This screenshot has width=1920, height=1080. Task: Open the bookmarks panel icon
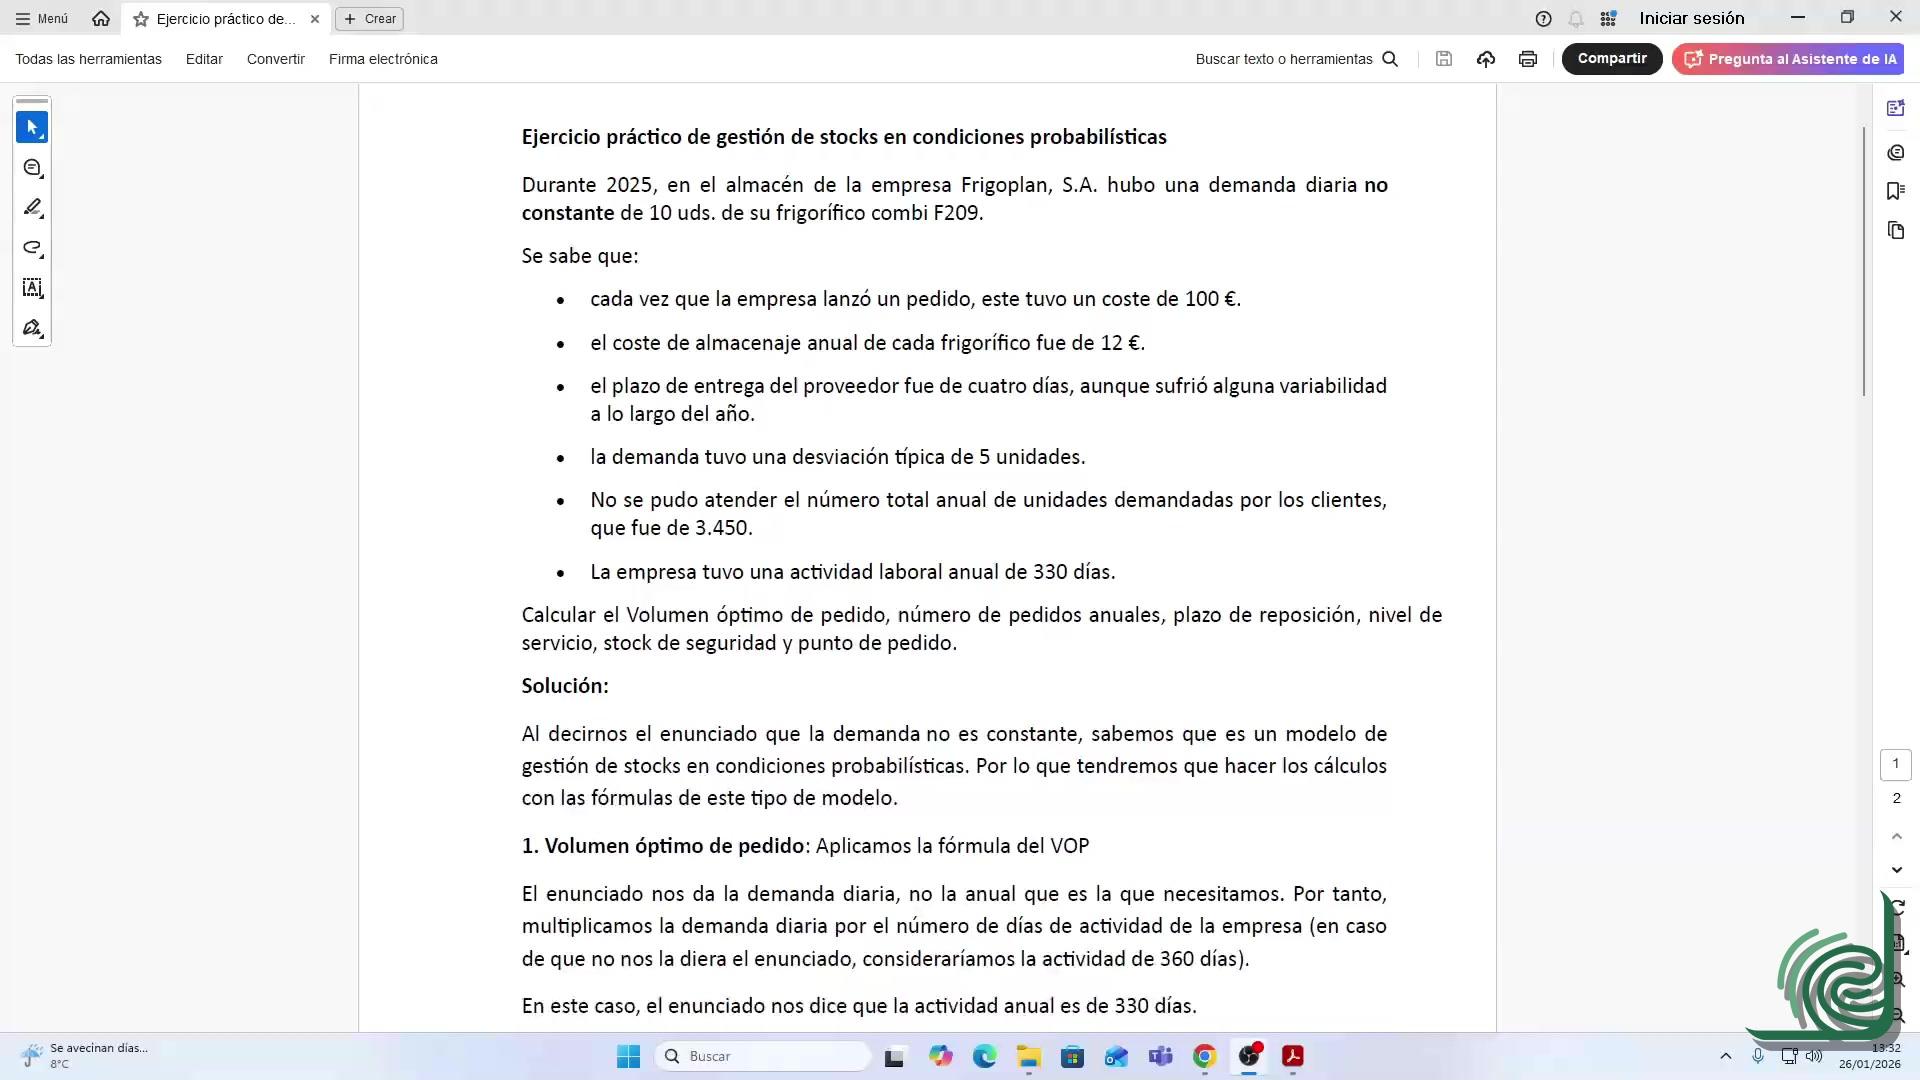click(1895, 191)
